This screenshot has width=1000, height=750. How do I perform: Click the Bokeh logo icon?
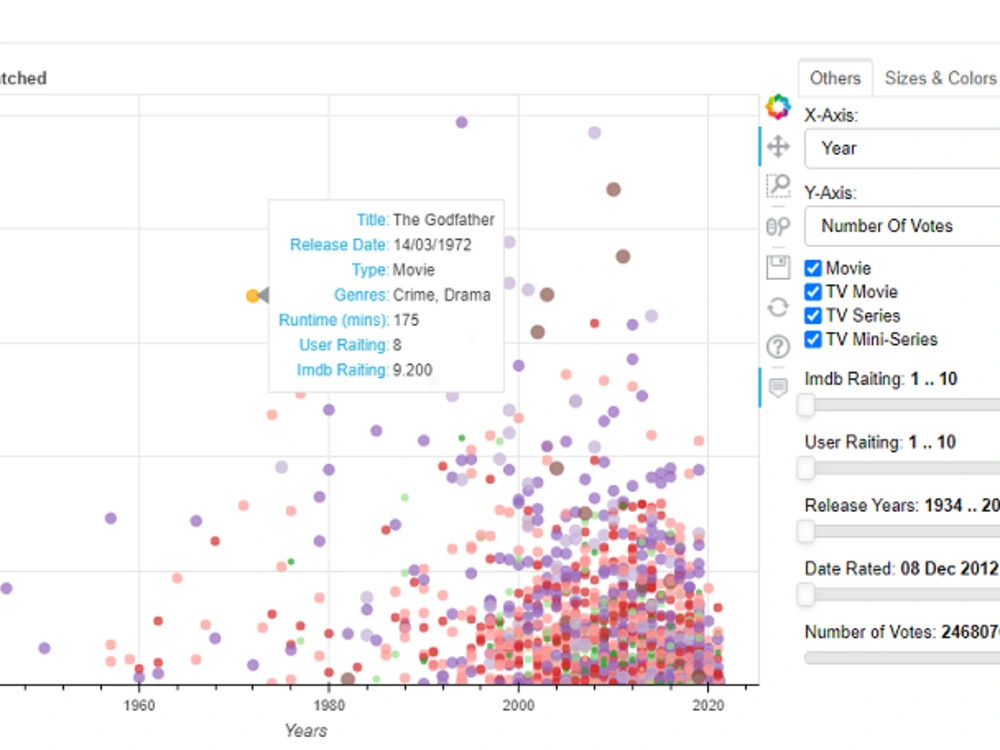[778, 106]
